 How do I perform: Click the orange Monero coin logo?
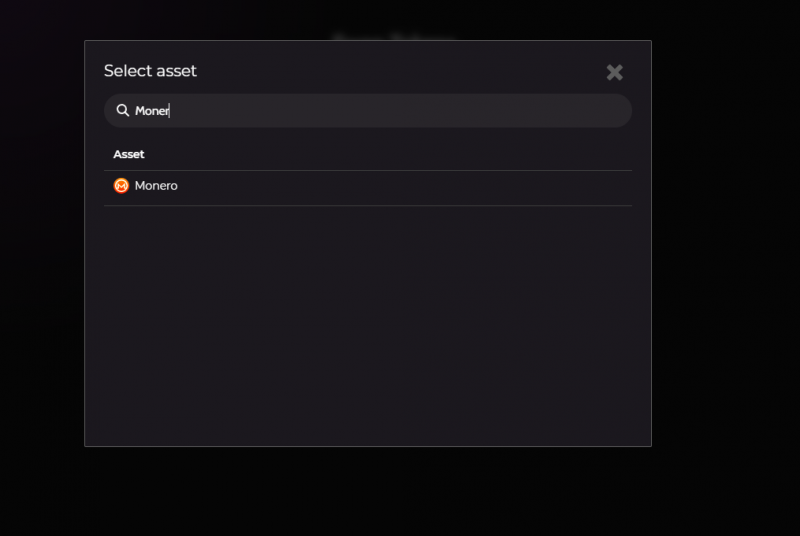coord(121,186)
